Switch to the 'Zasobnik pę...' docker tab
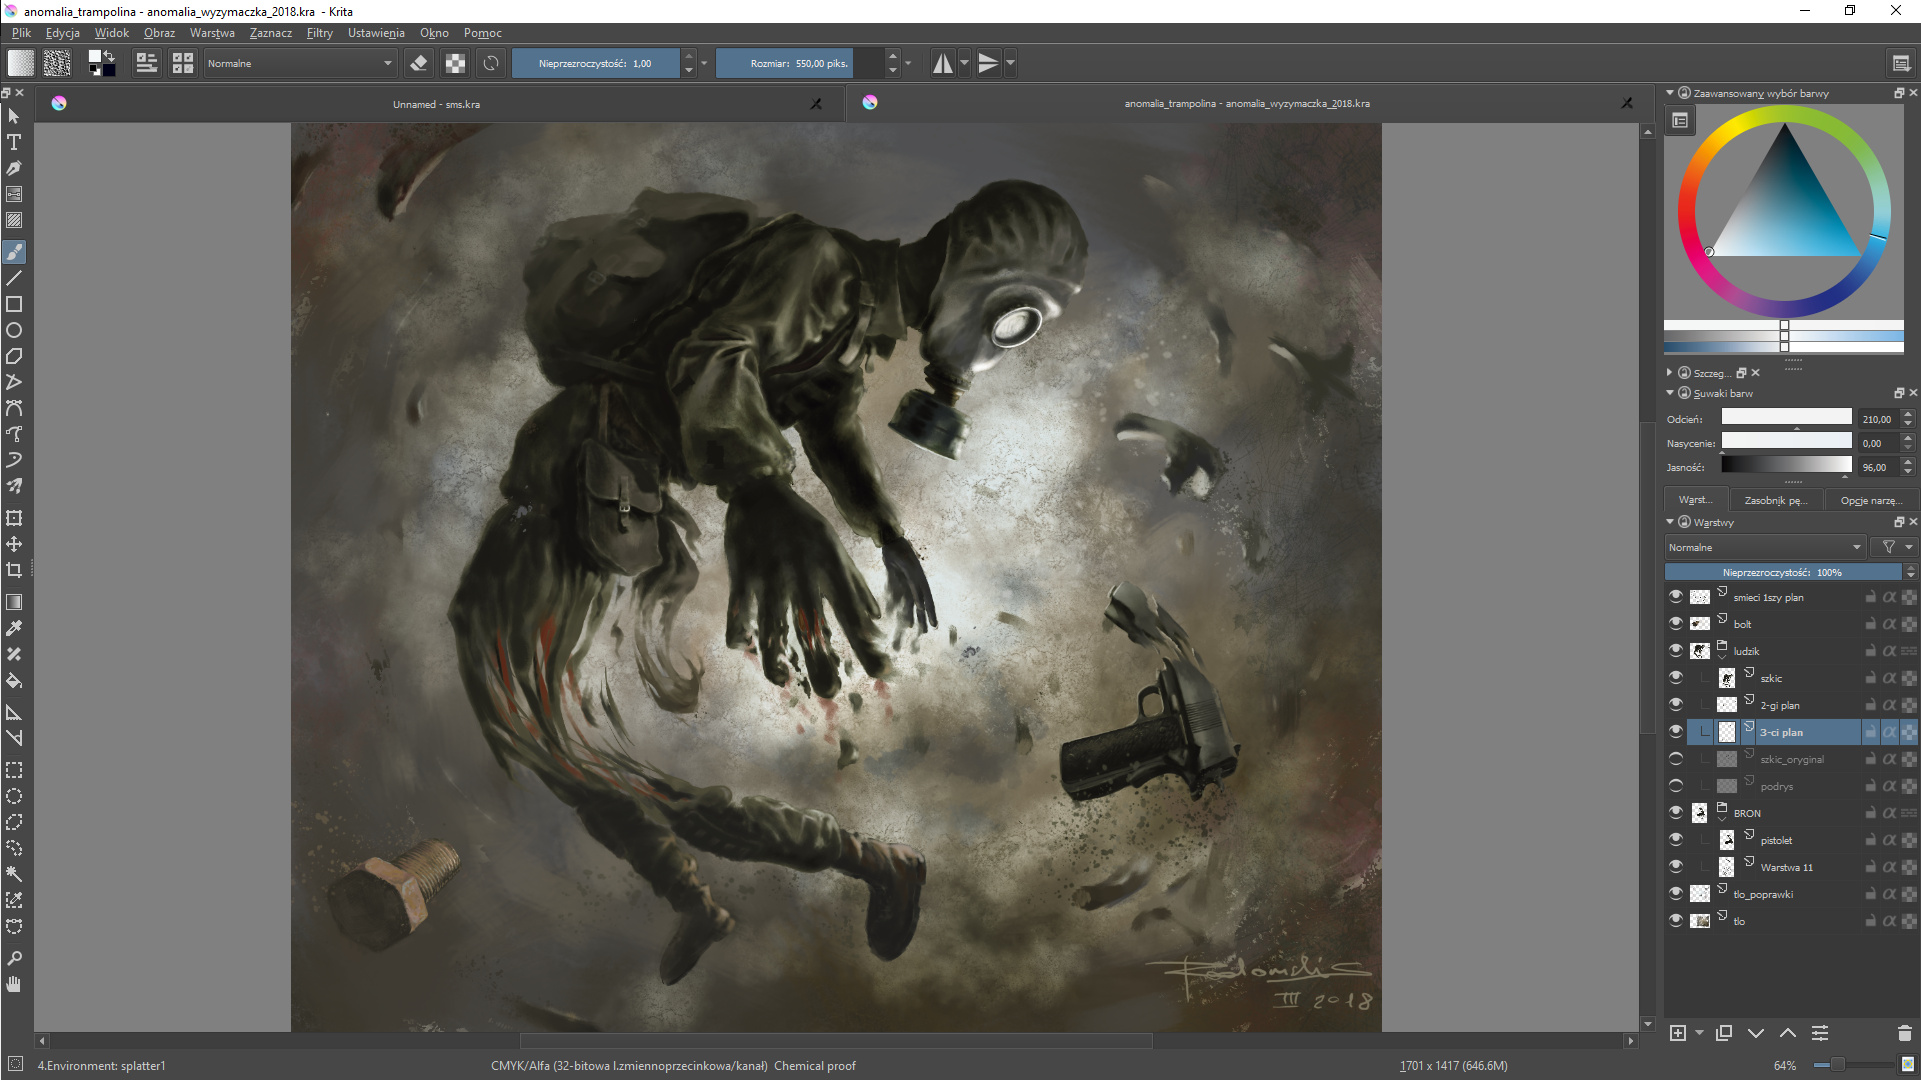This screenshot has width=1921, height=1080. tap(1774, 500)
